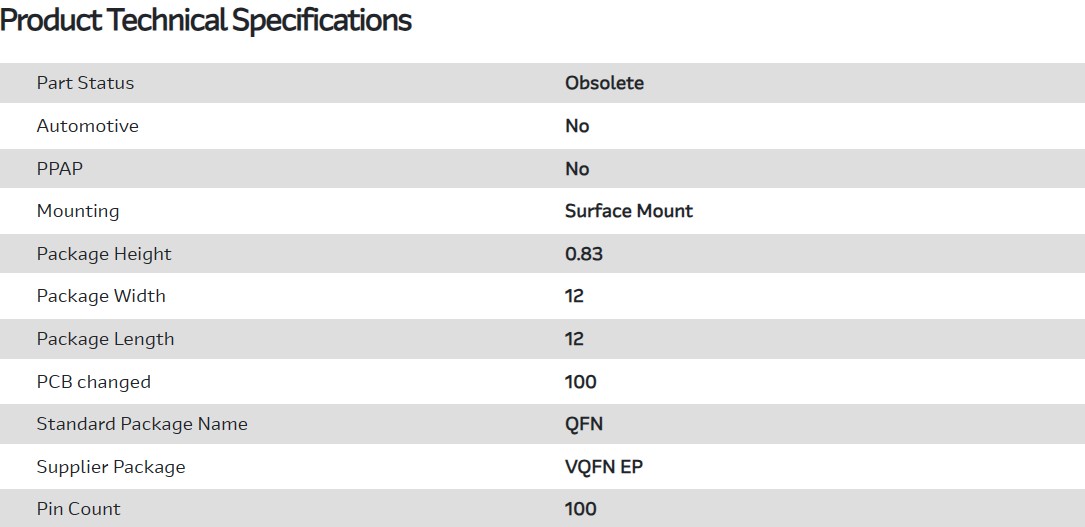Select the Automotive row label

click(87, 126)
